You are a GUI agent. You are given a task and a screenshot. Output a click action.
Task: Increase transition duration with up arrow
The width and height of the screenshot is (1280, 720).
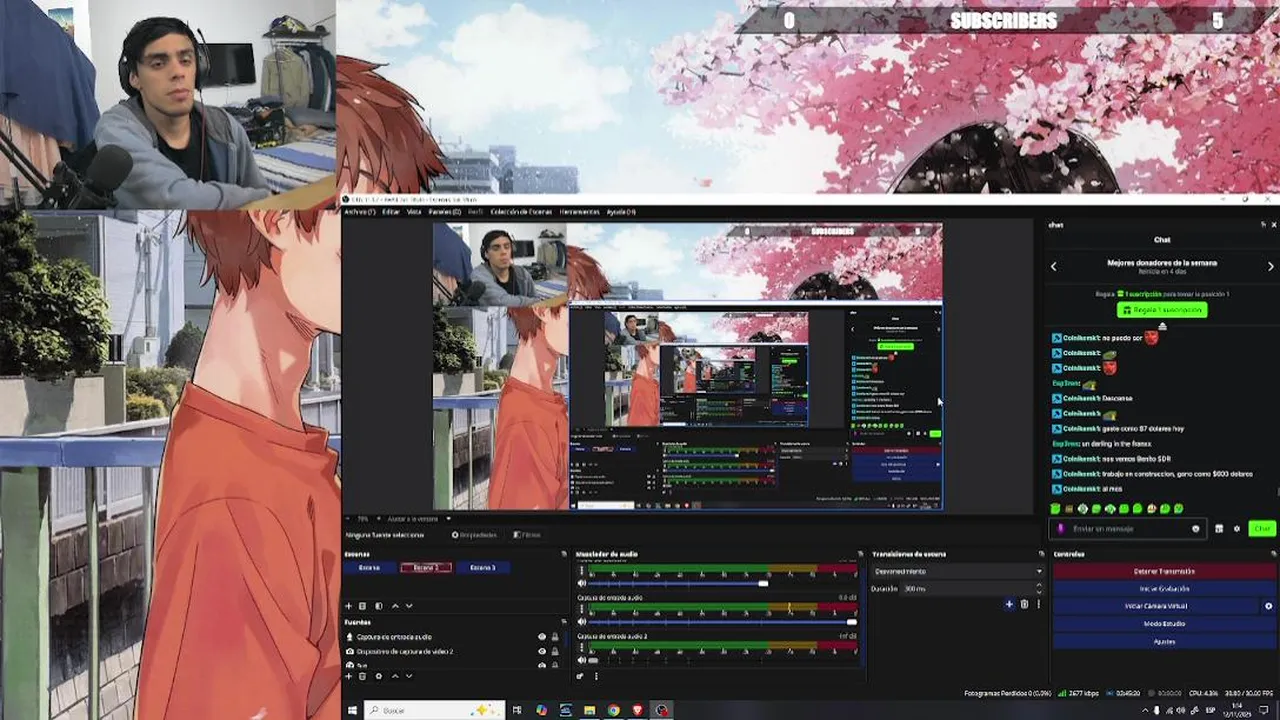[1039, 585]
